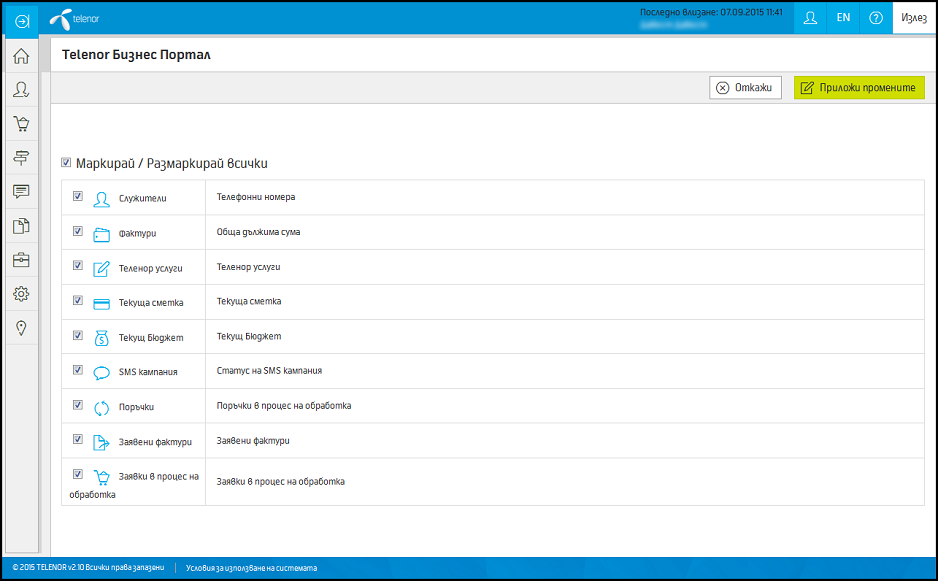
Task: Uncheck the Поръчки checkbox
Action: (78, 405)
